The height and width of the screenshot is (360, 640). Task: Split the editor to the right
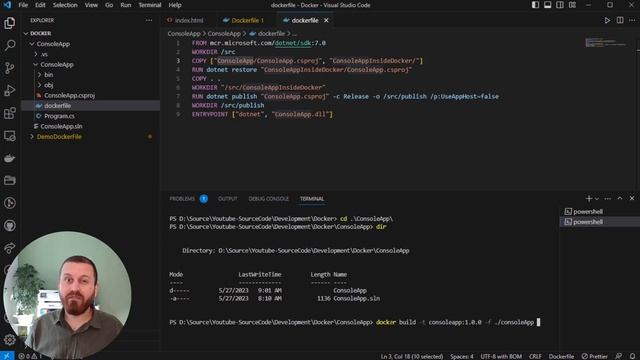(x=620, y=20)
